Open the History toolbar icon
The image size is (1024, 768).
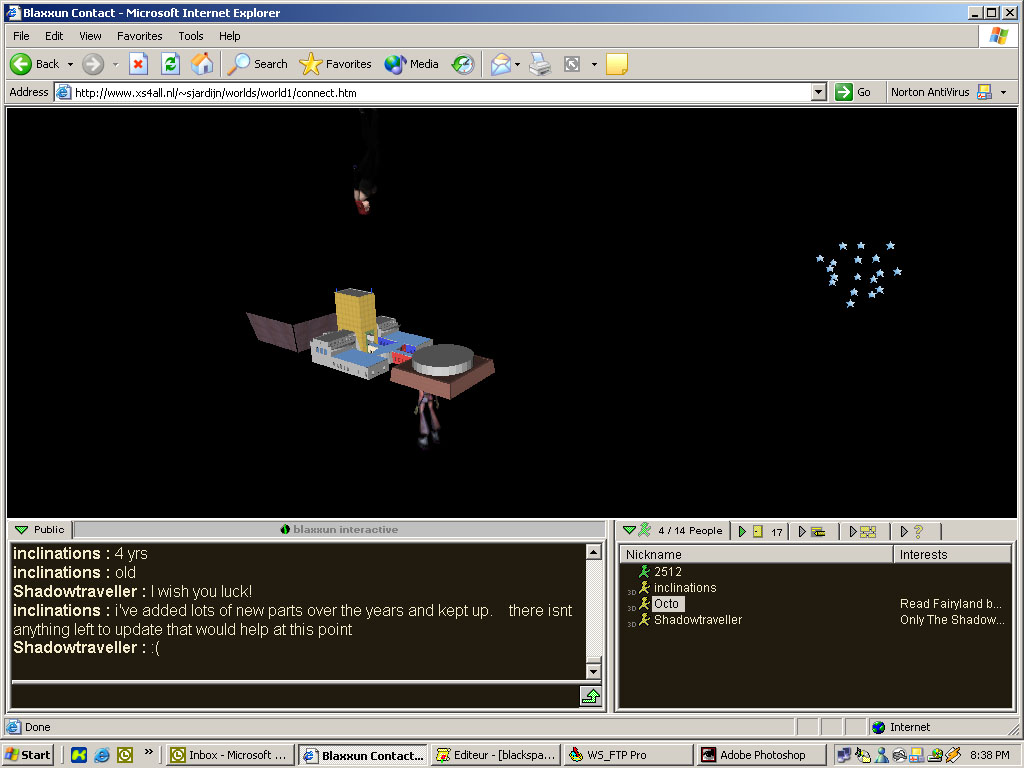tap(462, 64)
